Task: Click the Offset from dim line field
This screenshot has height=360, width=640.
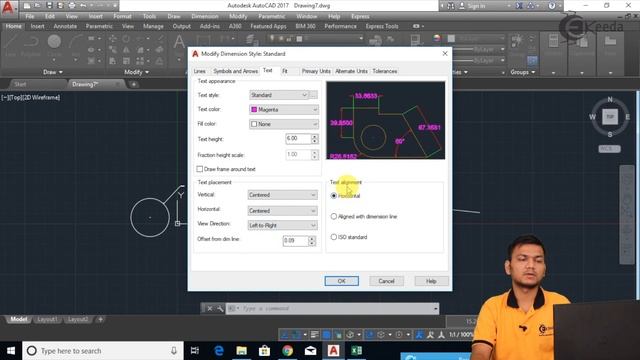Action: [x=296, y=241]
